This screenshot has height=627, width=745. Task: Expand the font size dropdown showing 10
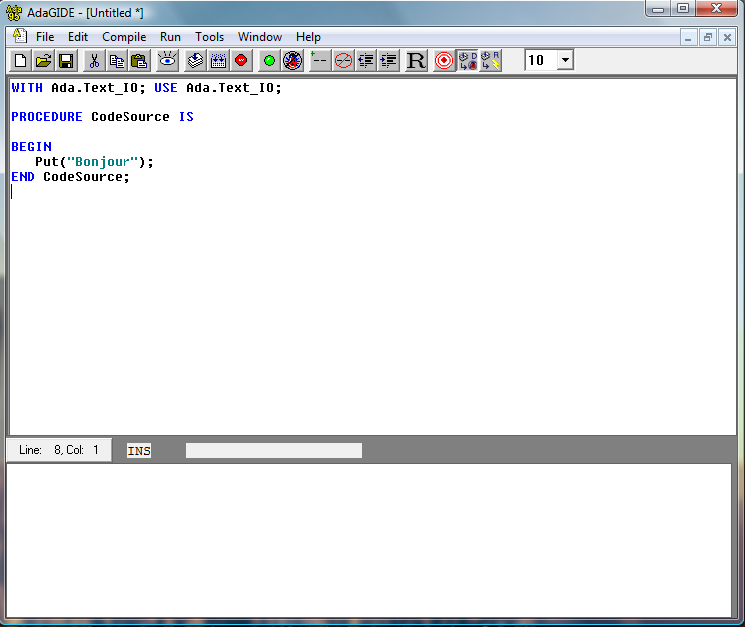click(x=565, y=60)
